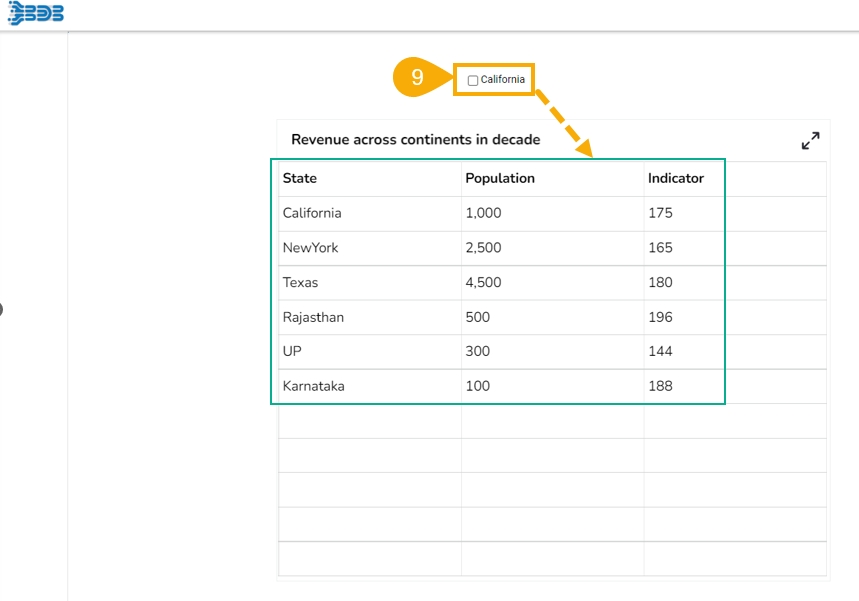859x601 pixels.
Task: Select the NewYork row cell
Action: (310, 248)
